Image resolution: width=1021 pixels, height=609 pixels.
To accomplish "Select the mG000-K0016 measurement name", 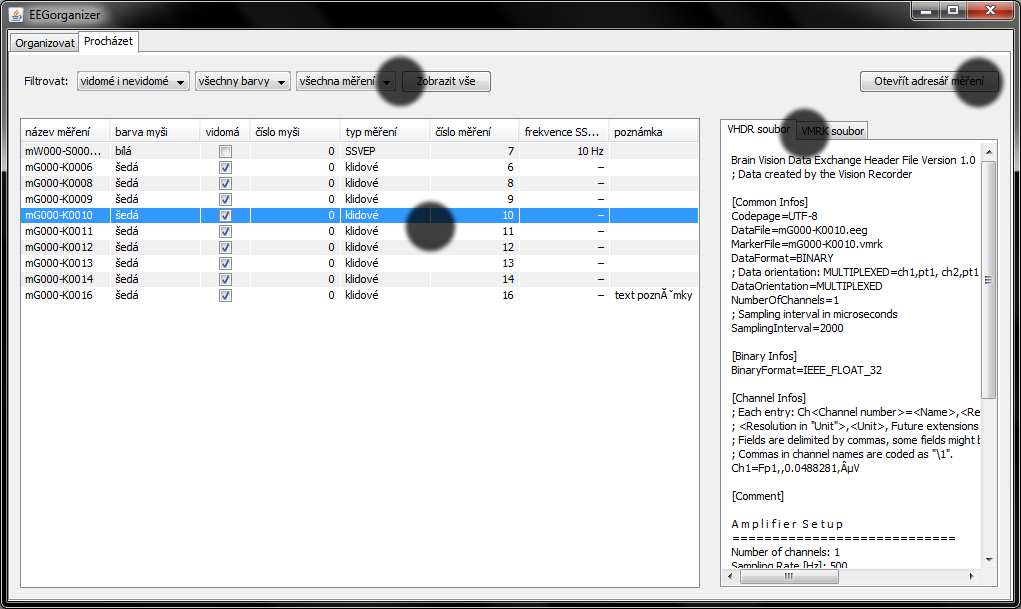I will click(59, 295).
